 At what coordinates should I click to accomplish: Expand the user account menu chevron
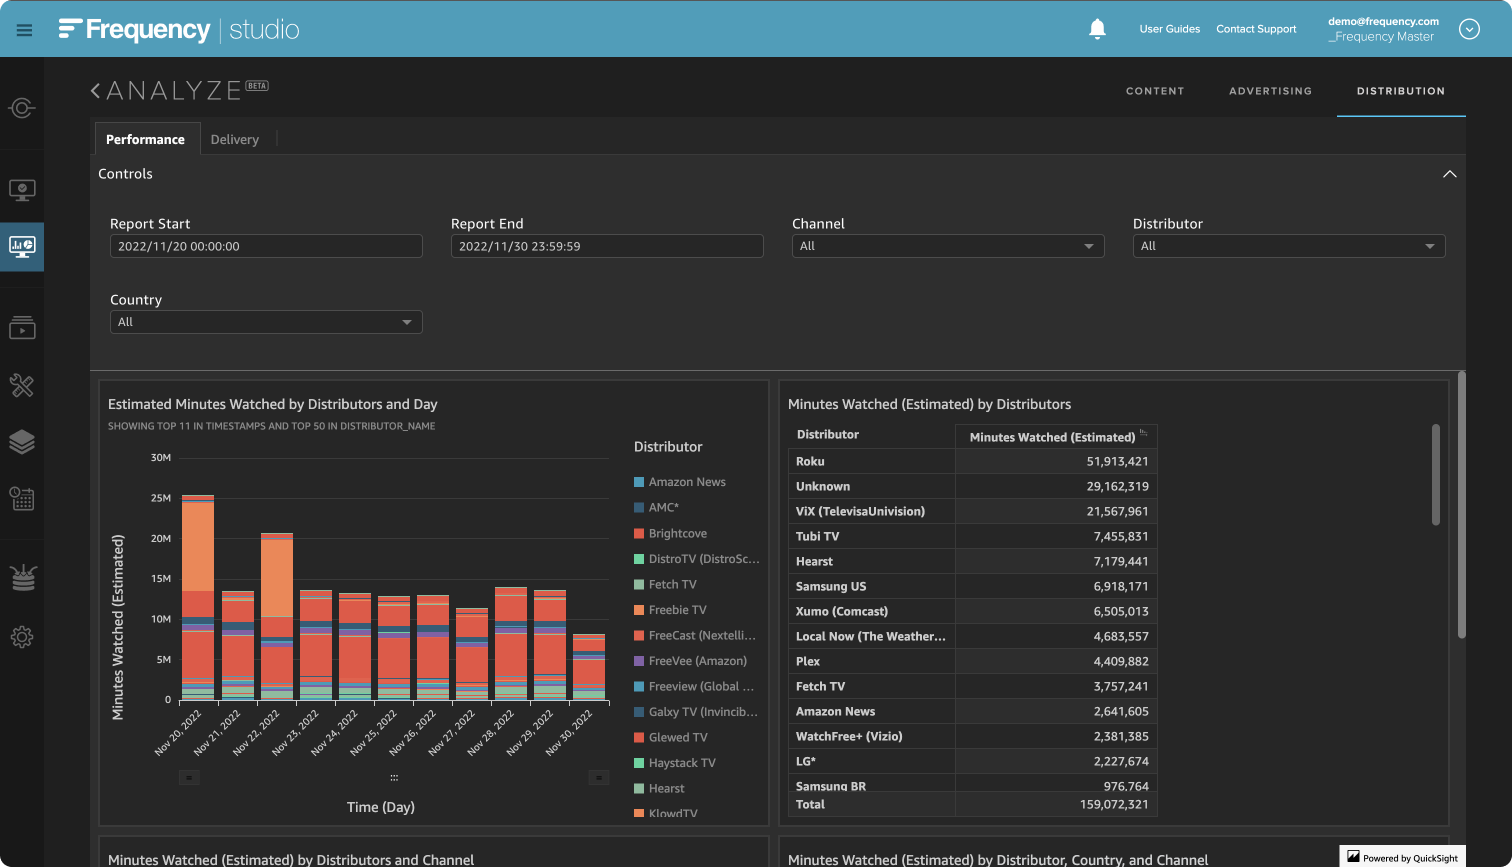(x=1469, y=29)
